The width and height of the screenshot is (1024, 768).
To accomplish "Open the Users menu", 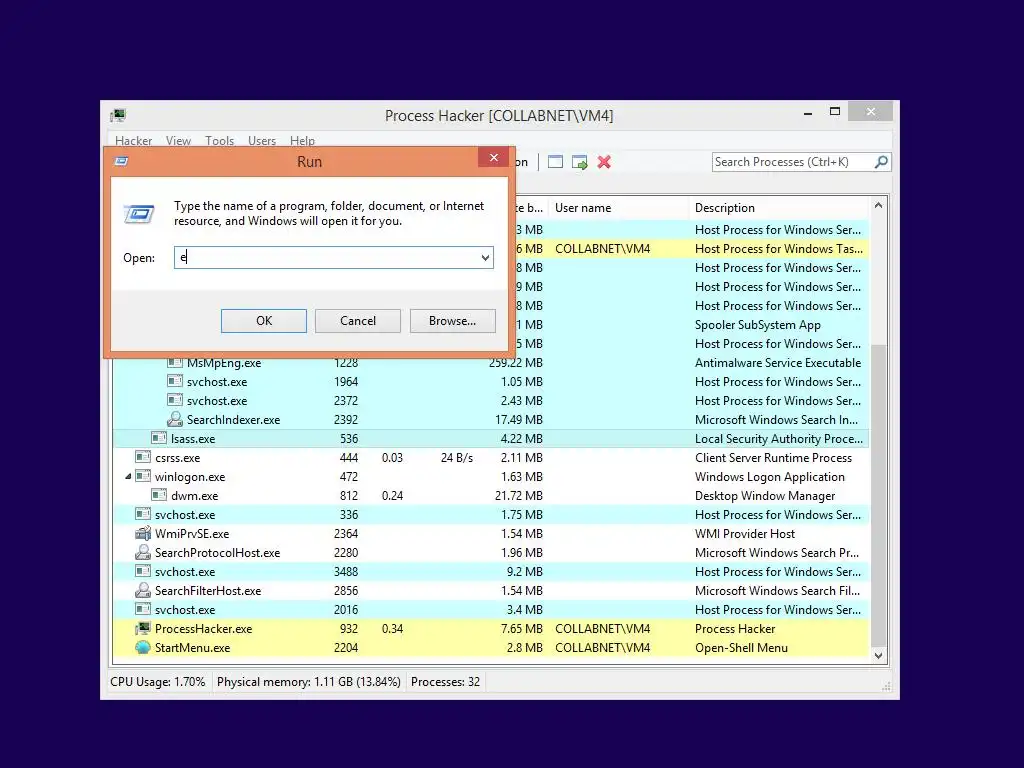I will pos(262,140).
